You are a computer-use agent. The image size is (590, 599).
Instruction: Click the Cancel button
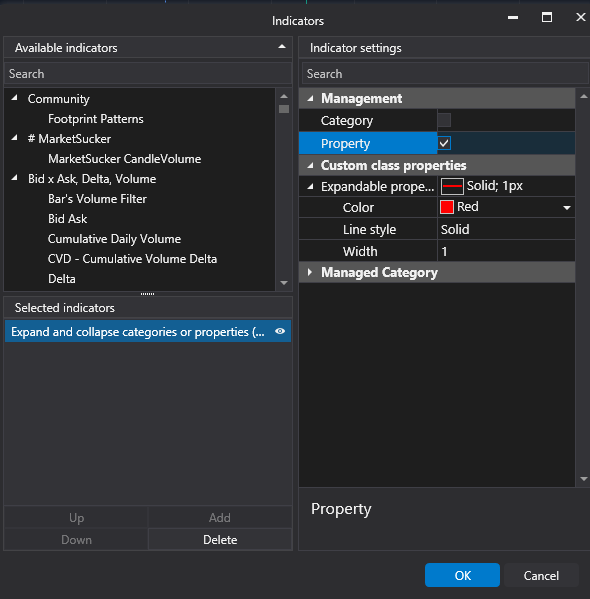pyautogui.click(x=541, y=575)
